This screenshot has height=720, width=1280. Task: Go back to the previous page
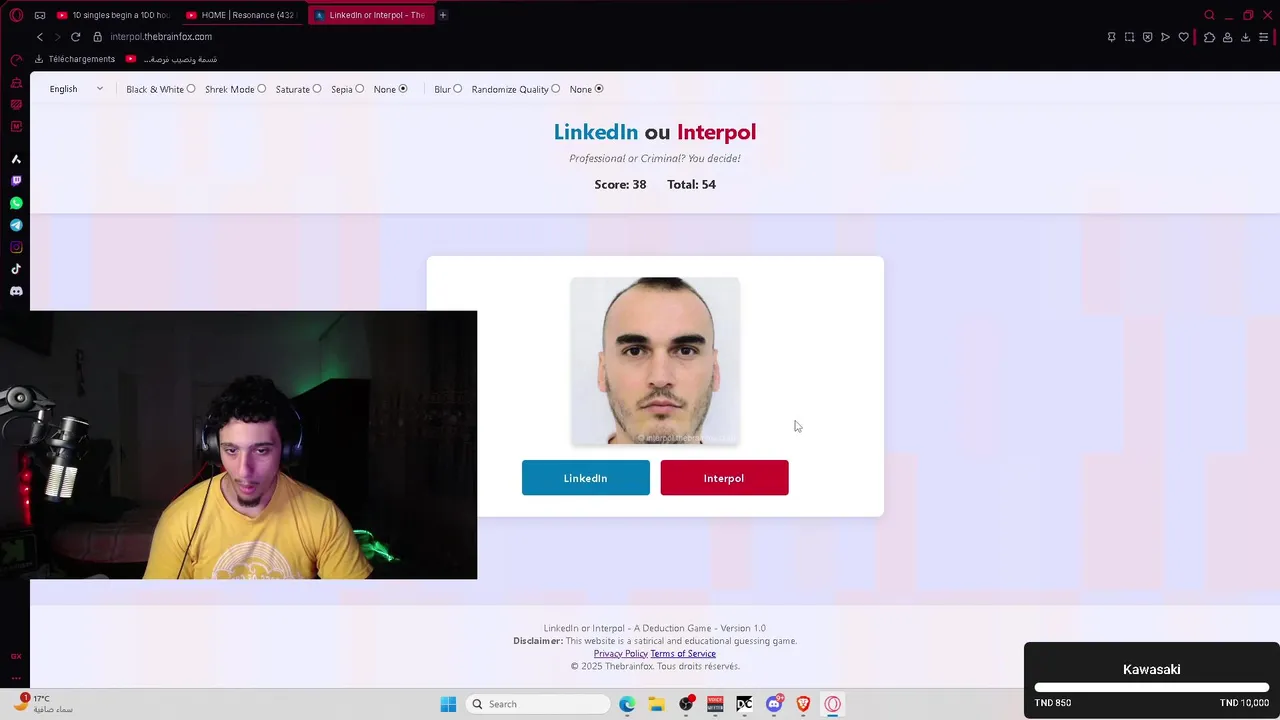click(x=40, y=37)
